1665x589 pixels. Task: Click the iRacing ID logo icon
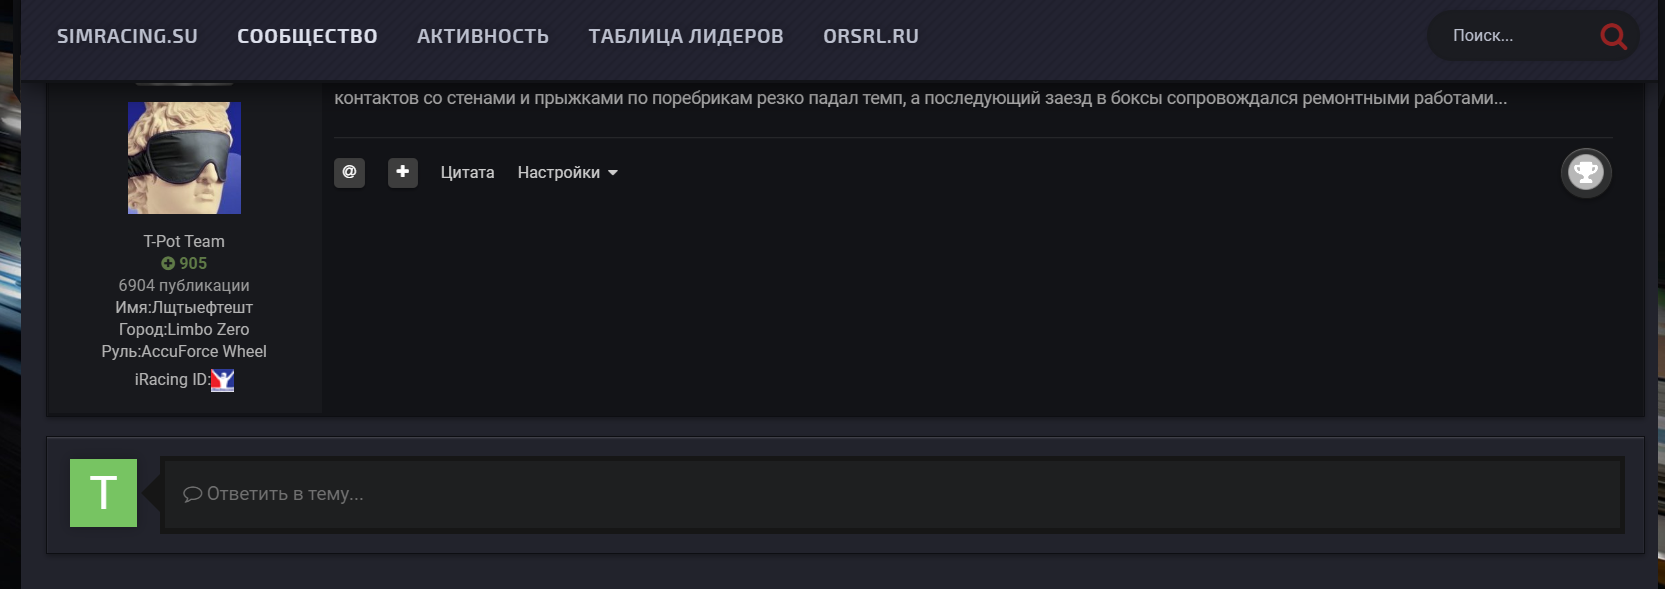(222, 380)
